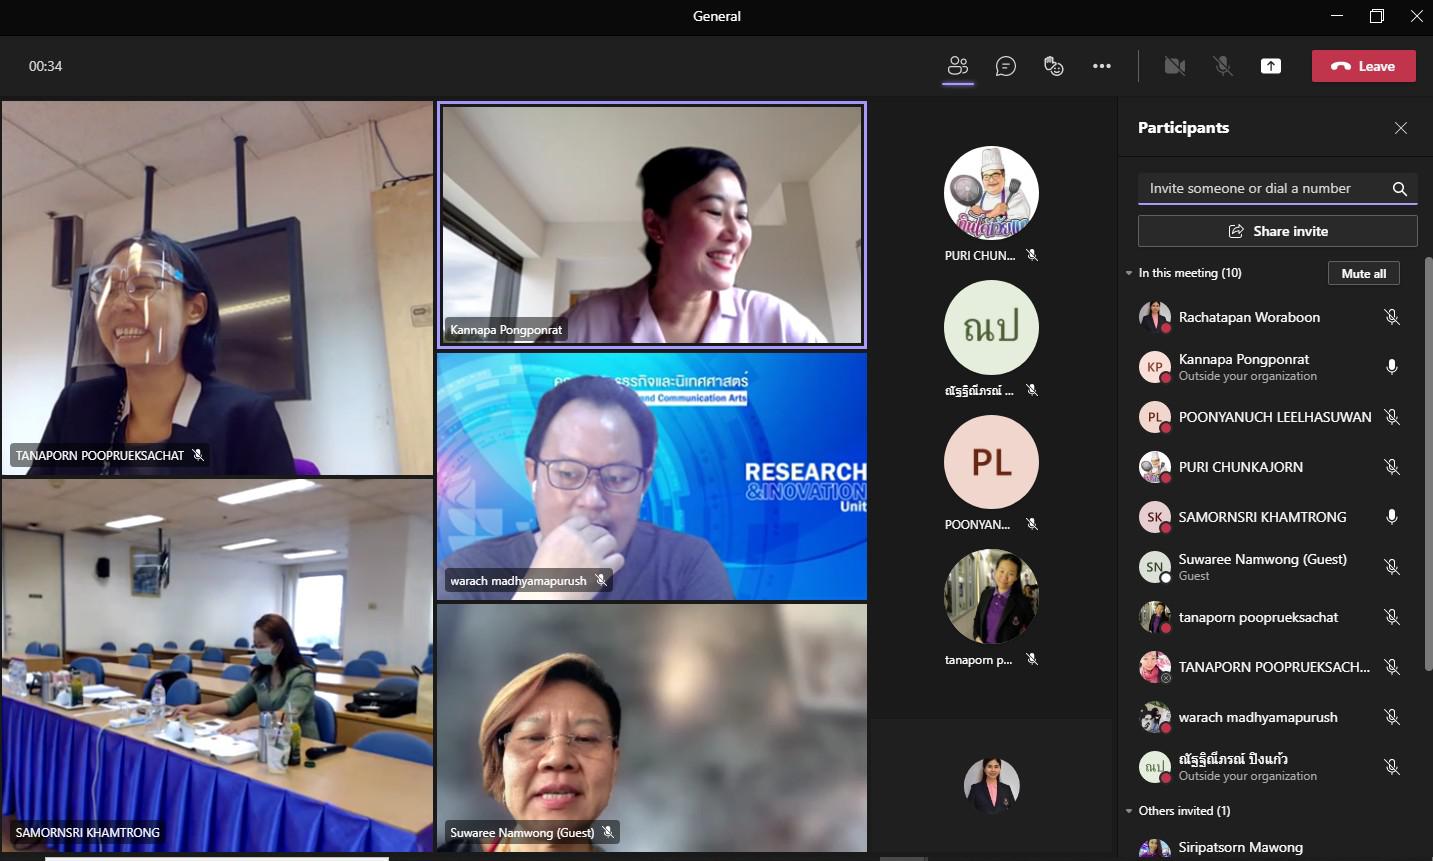The width and height of the screenshot is (1433, 861).
Task: Select SAMORNSRI KHAMTRONG's video tile
Action: click(217, 665)
